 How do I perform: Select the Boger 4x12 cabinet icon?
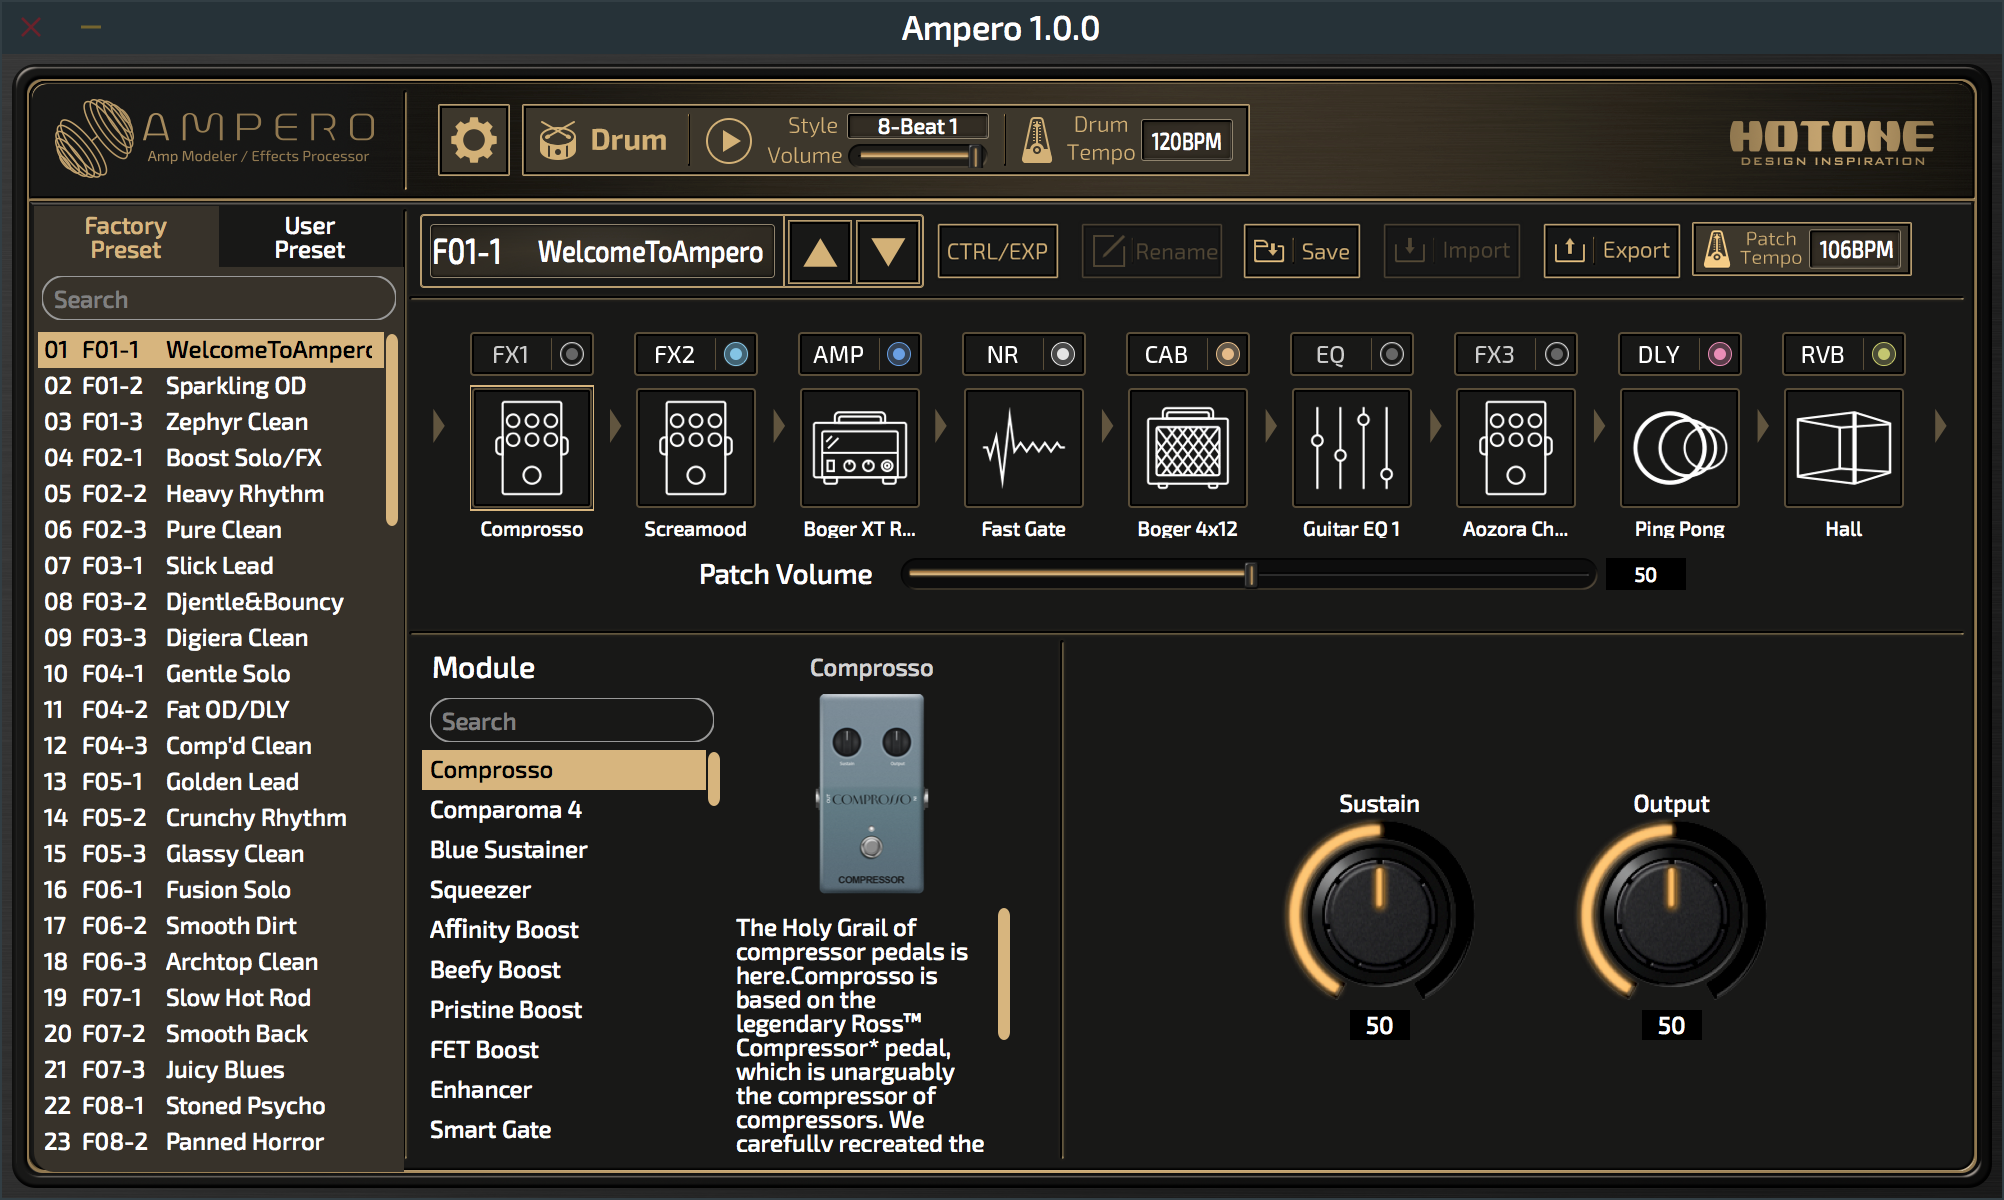coord(1187,449)
